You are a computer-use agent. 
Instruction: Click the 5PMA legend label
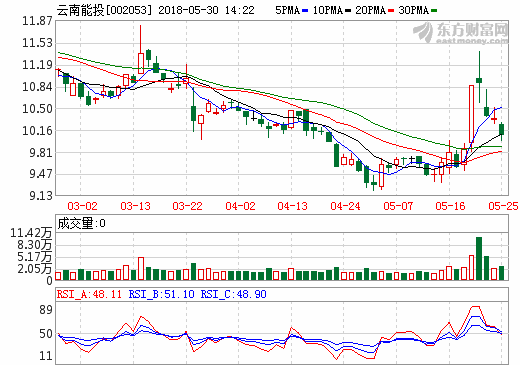point(287,10)
